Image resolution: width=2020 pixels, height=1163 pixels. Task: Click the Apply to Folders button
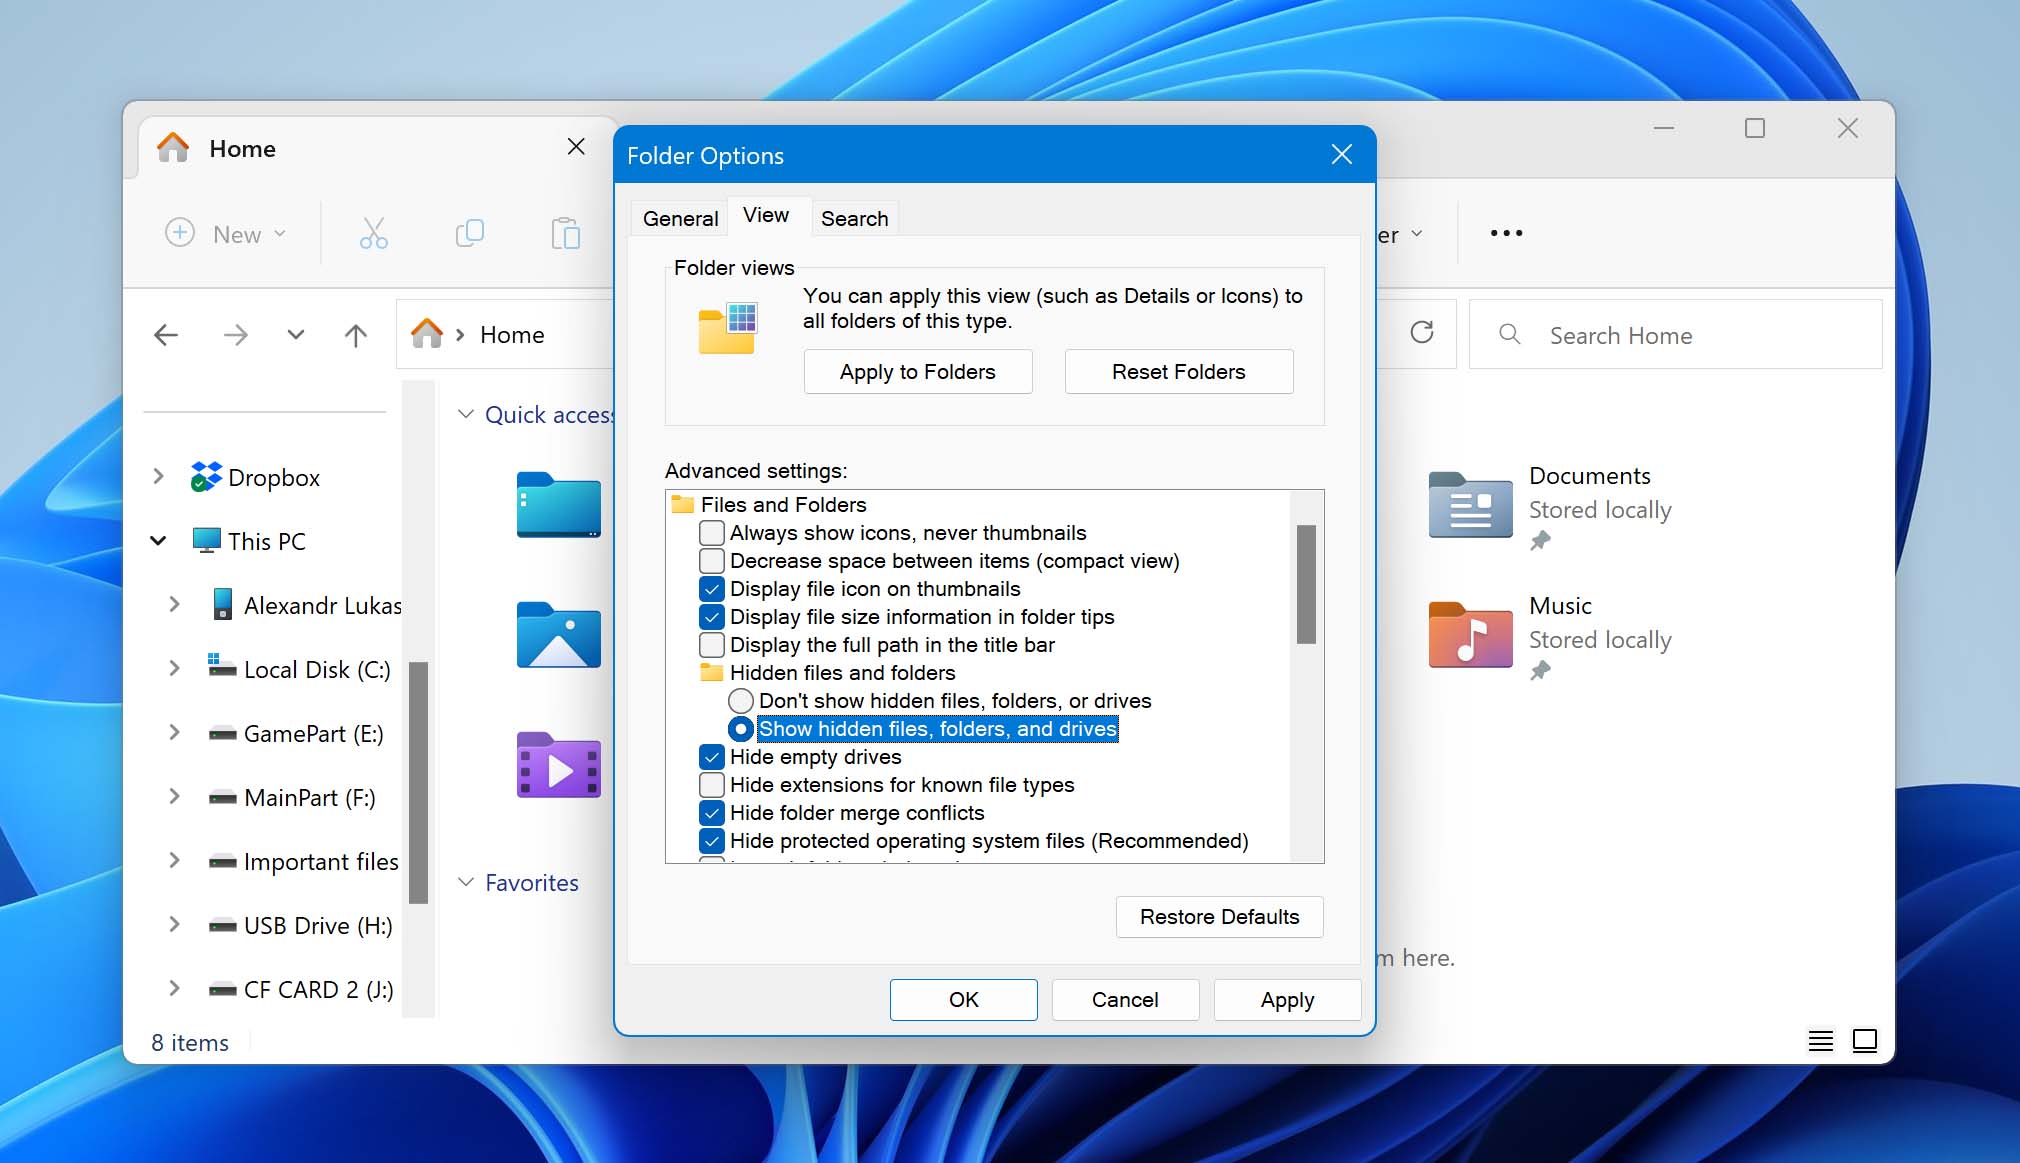pyautogui.click(x=916, y=371)
